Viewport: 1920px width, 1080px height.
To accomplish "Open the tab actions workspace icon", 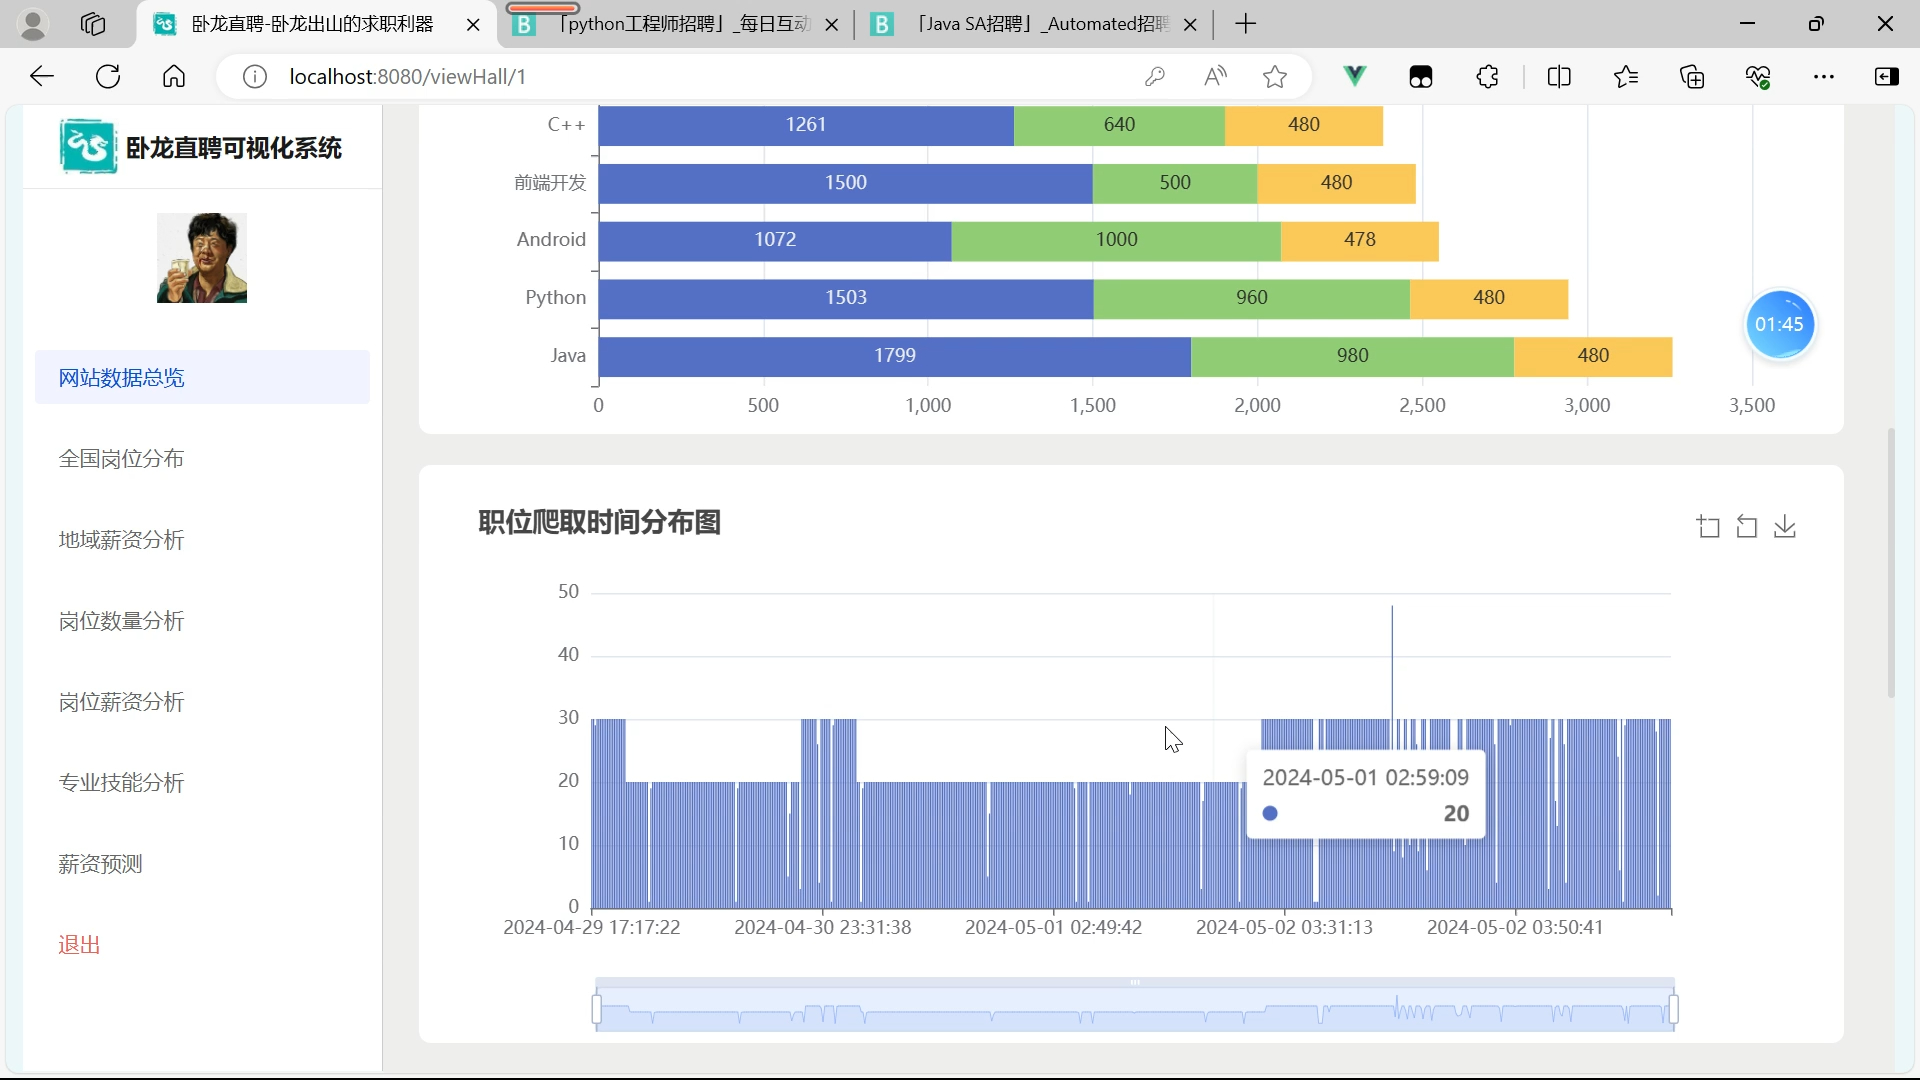I will pos(93,24).
